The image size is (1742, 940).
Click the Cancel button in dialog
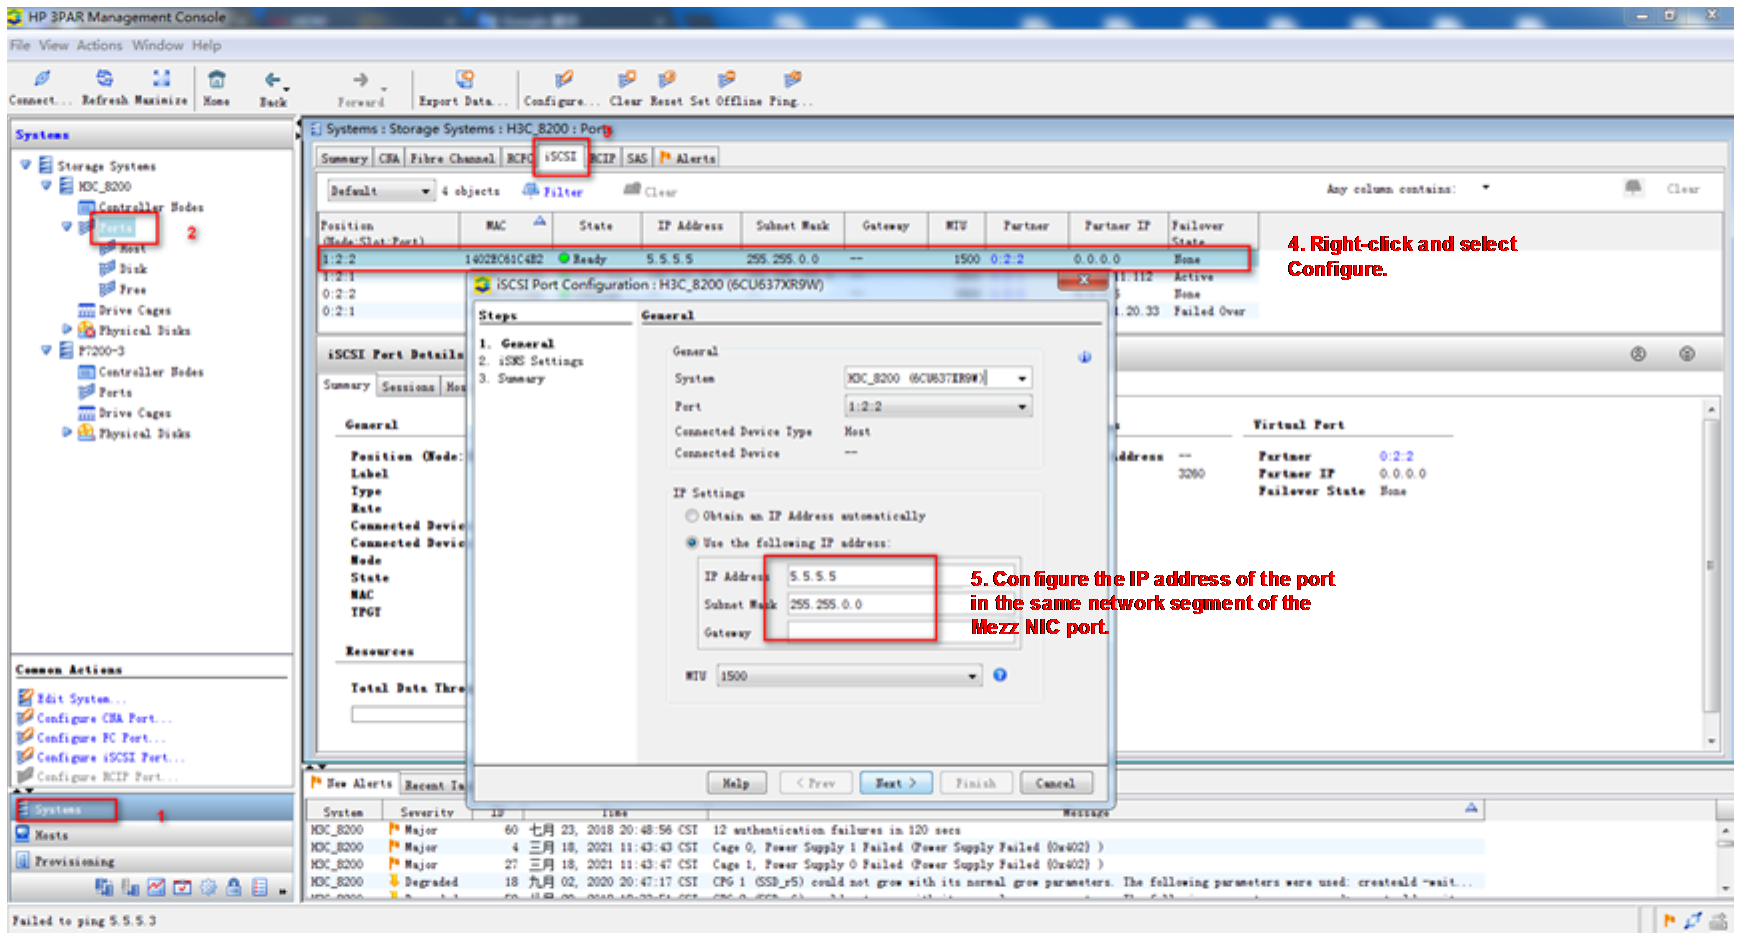click(x=1056, y=783)
